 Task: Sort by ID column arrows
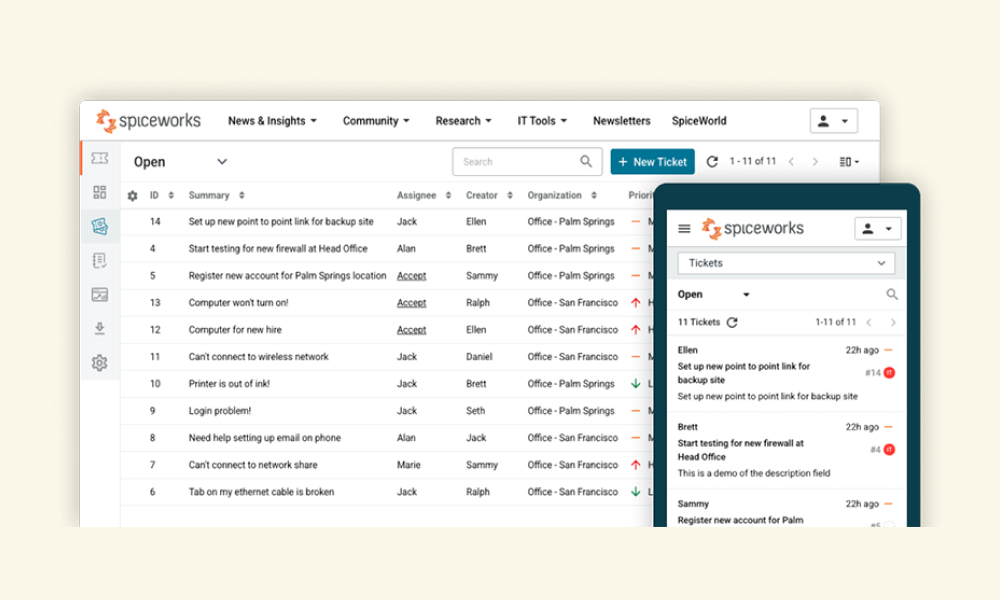coord(171,196)
